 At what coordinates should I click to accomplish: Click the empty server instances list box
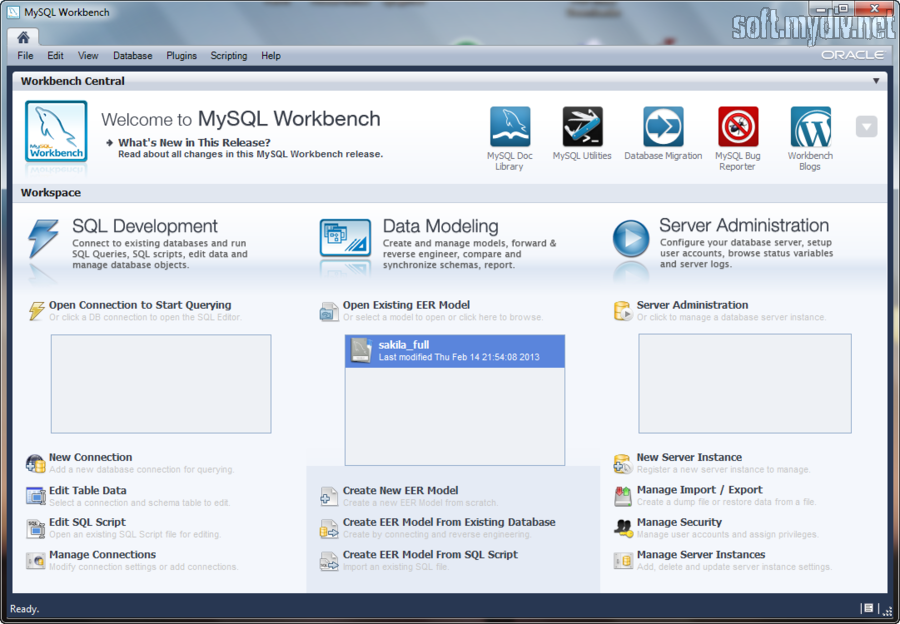click(745, 383)
